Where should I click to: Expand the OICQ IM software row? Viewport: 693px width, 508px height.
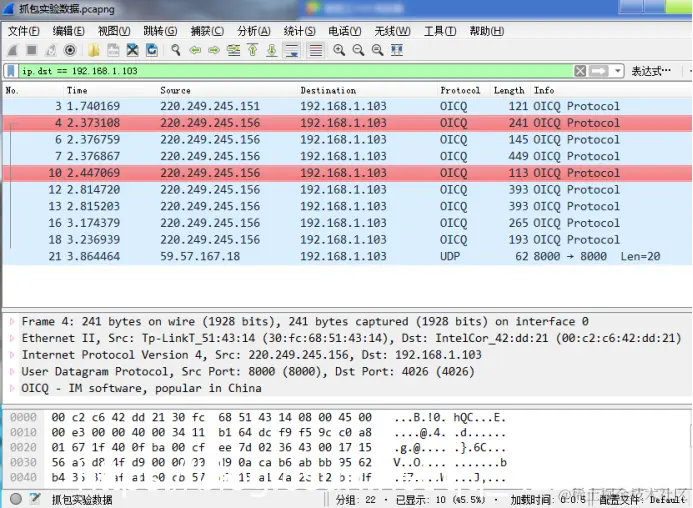pyautogui.click(x=12, y=388)
